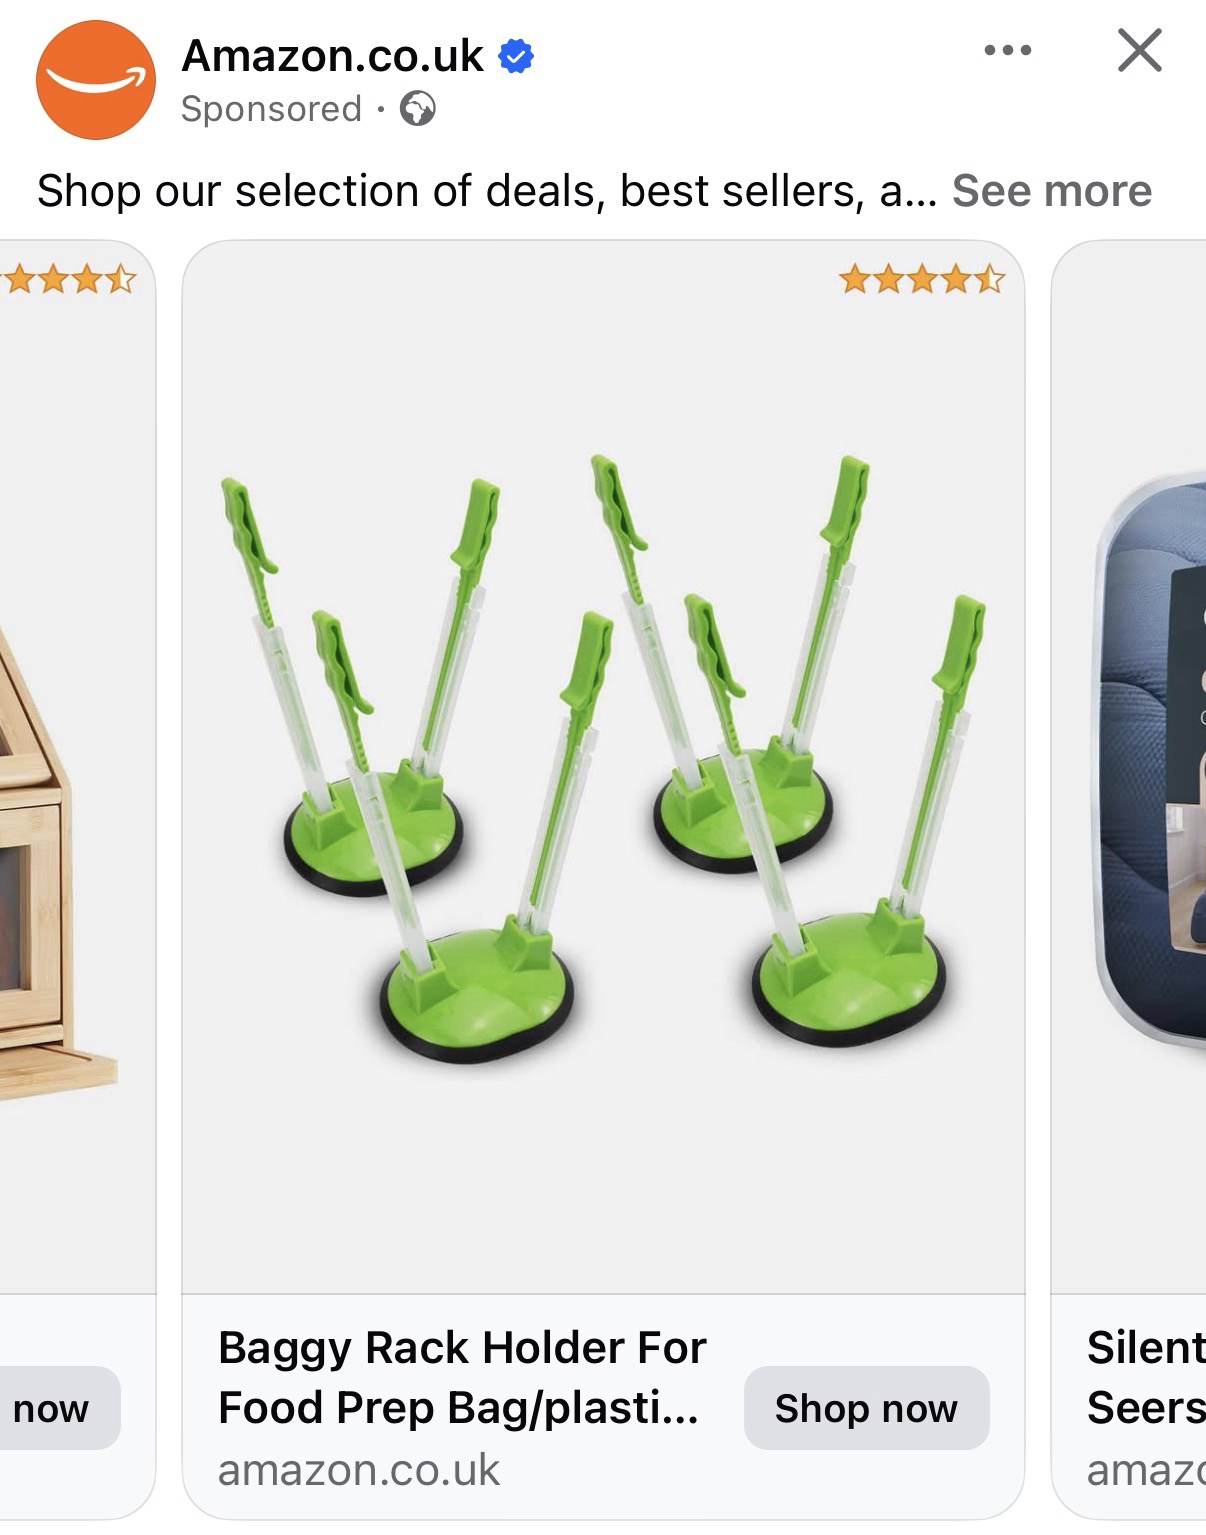The image size is (1206, 1535).
Task: Open the Amazon smile logo profile picture
Action: pyautogui.click(x=96, y=79)
